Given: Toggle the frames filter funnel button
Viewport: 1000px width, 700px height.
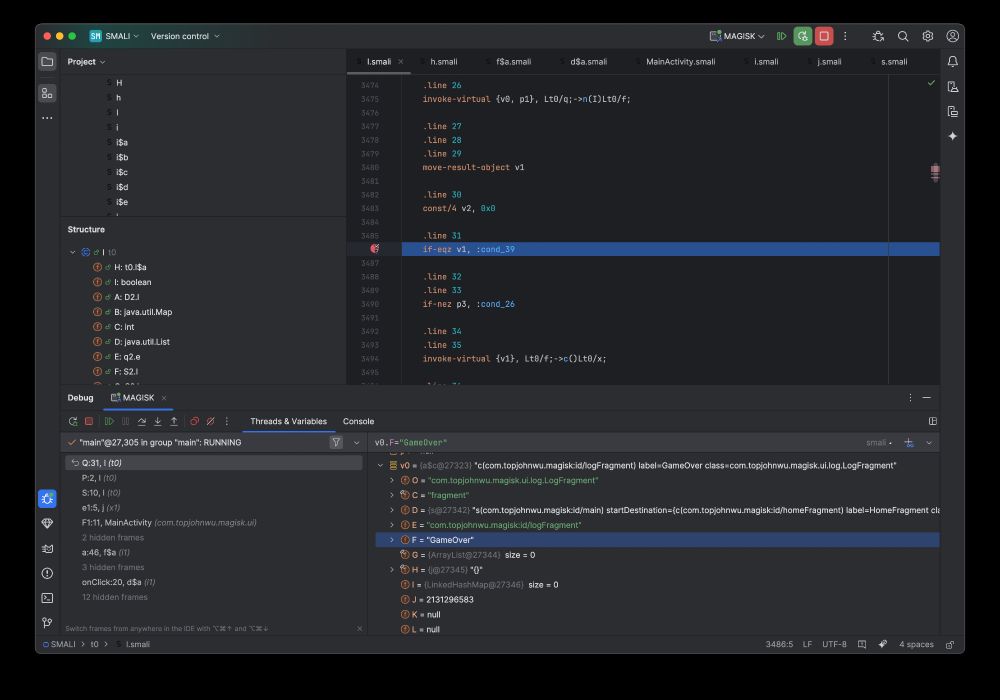Looking at the screenshot, I should click(x=336, y=442).
